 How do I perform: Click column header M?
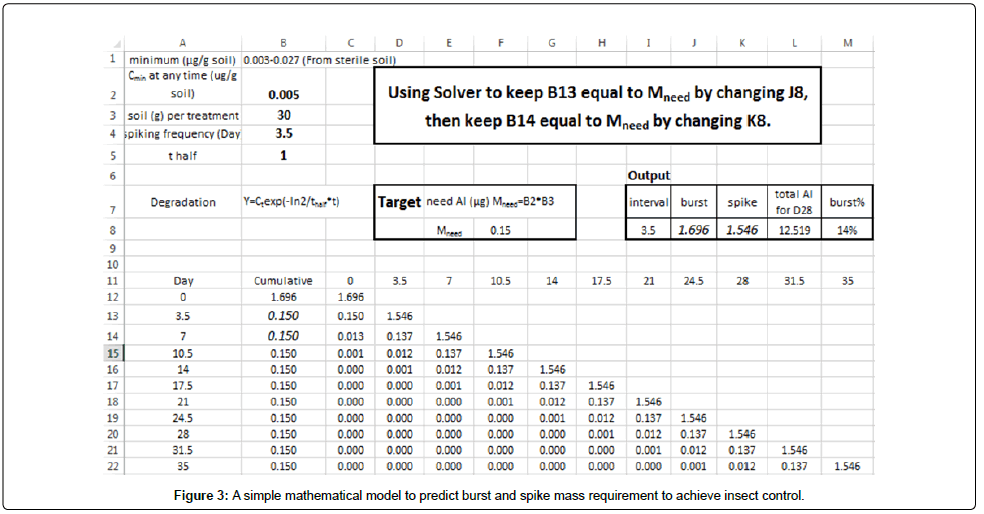click(846, 43)
